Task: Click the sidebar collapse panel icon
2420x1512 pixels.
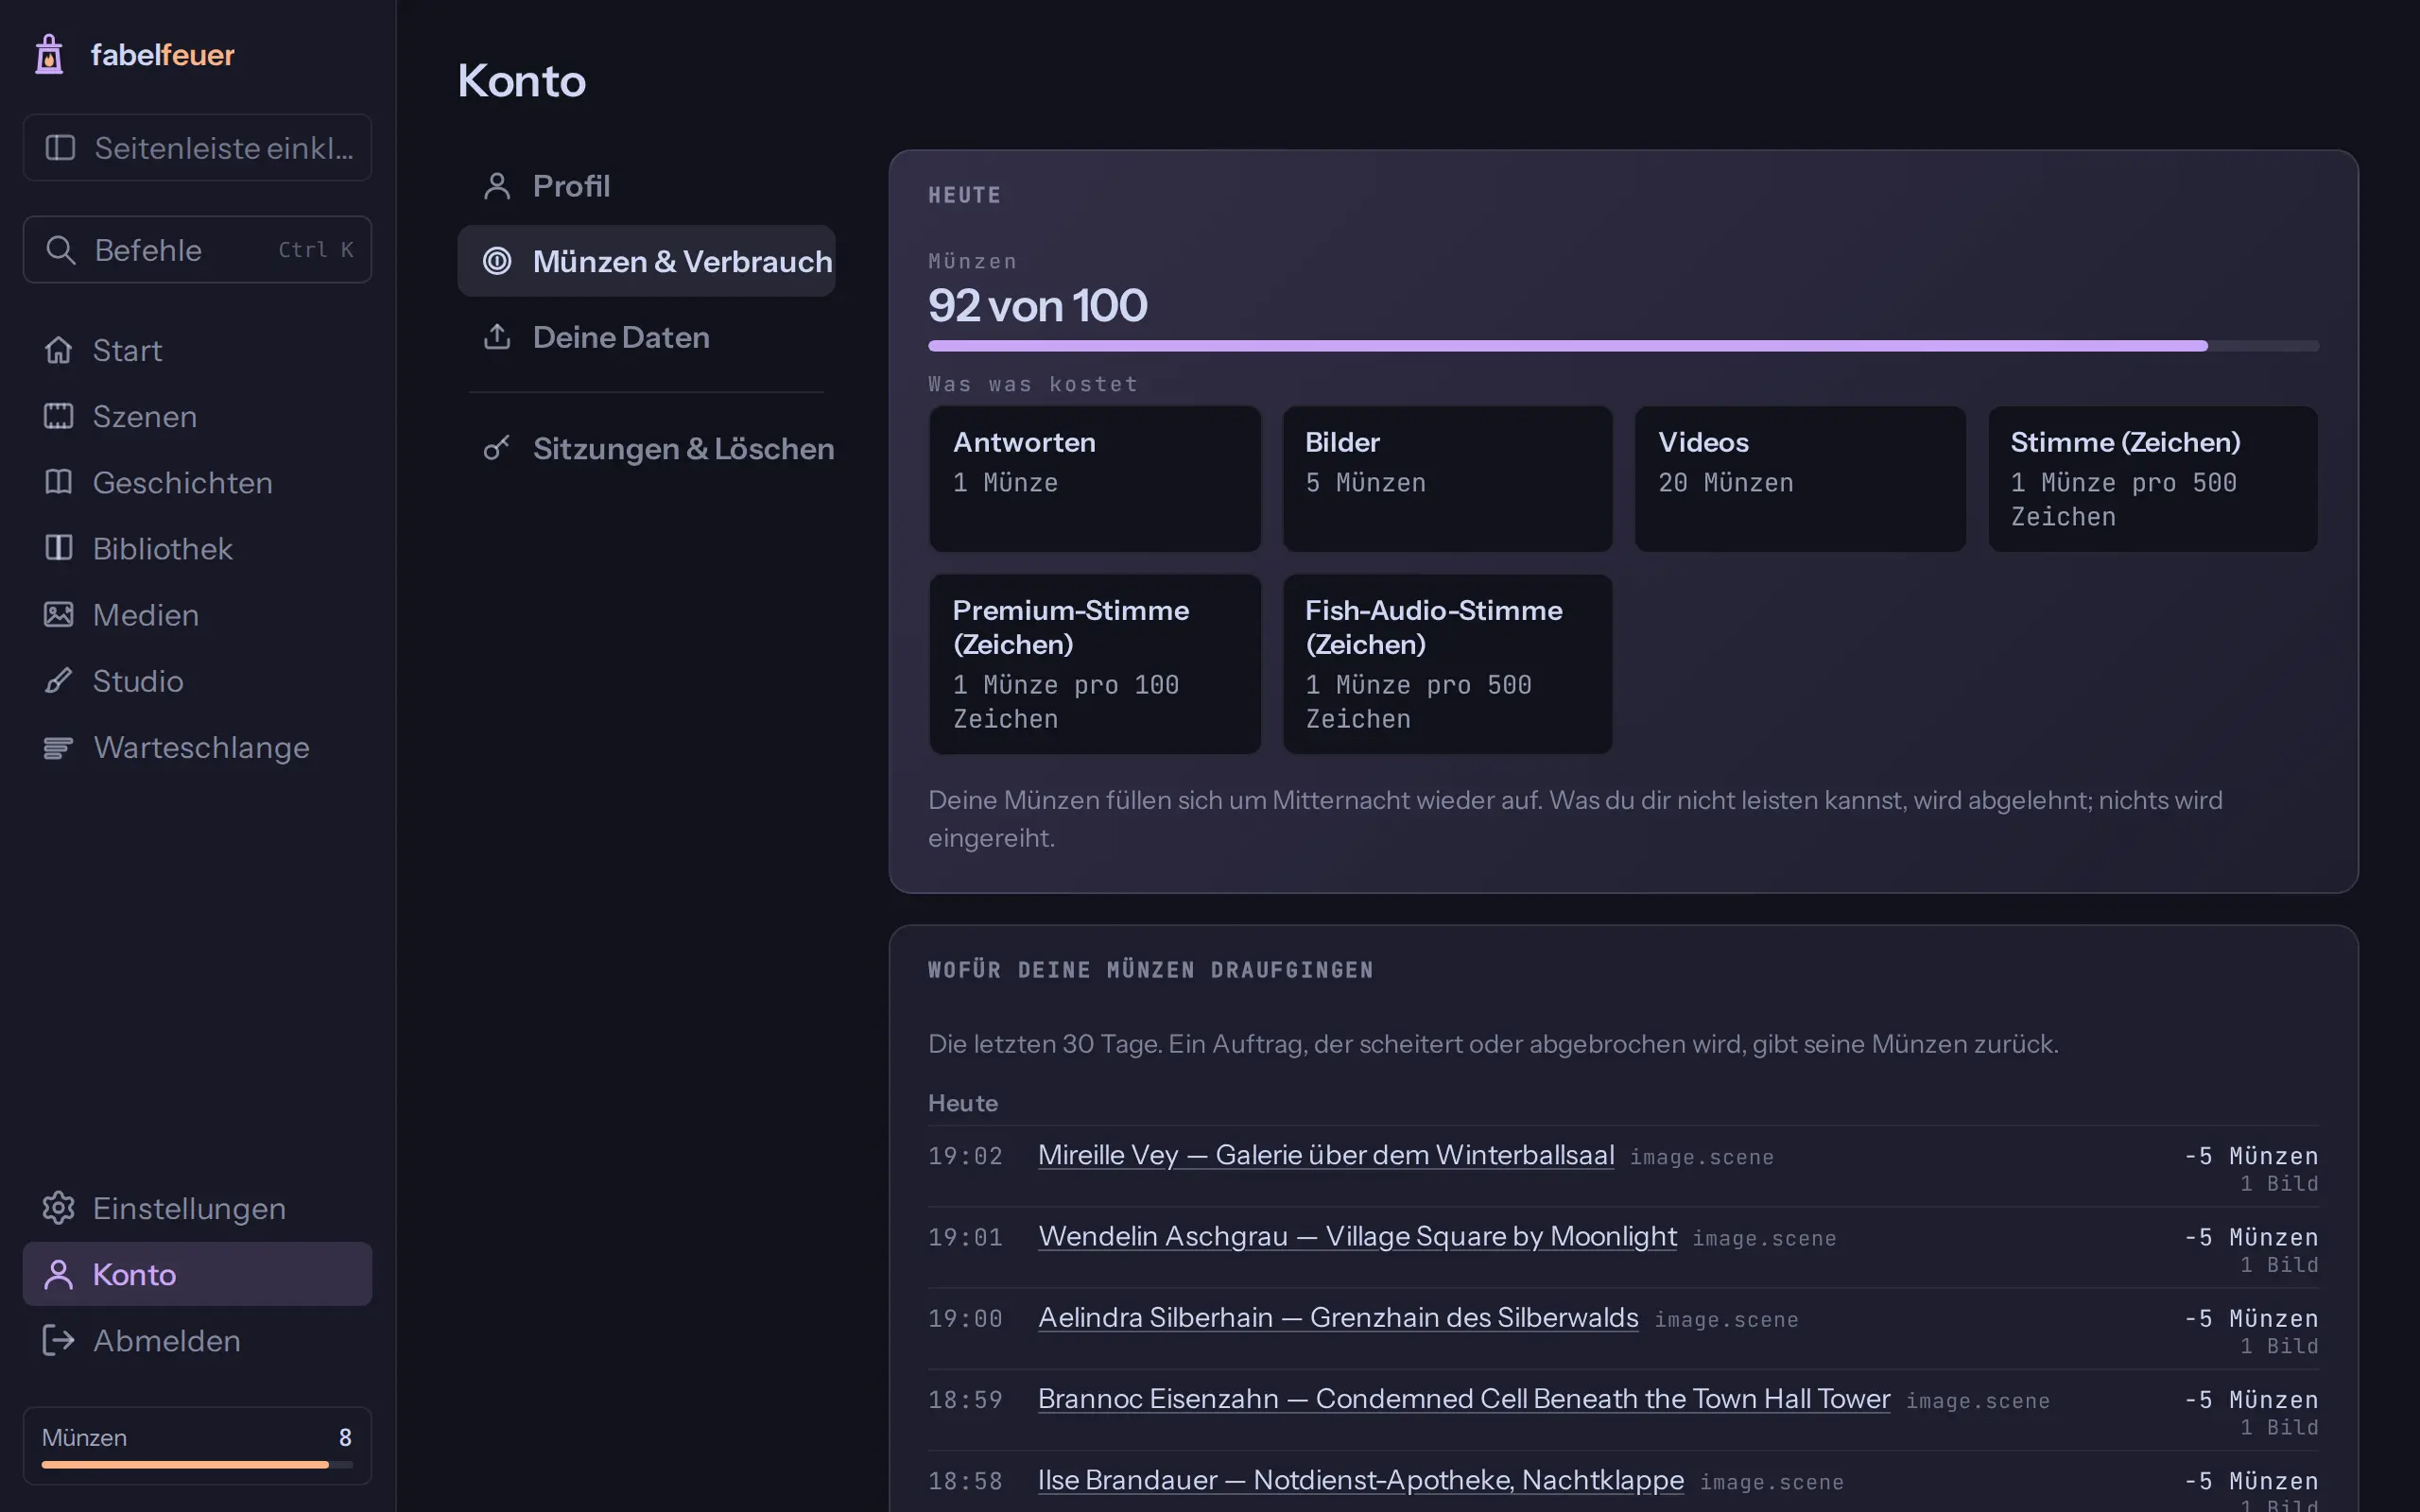Action: [60, 148]
